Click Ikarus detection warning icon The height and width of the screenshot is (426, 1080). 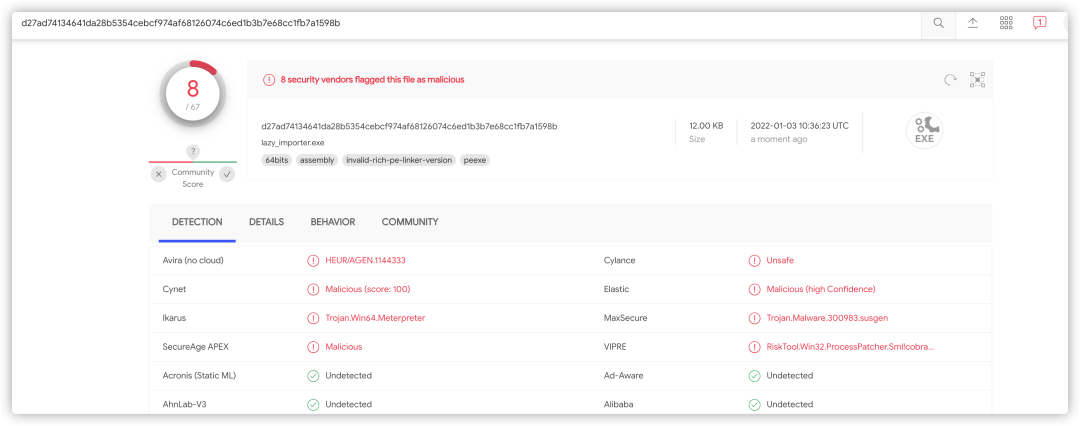pyautogui.click(x=313, y=318)
